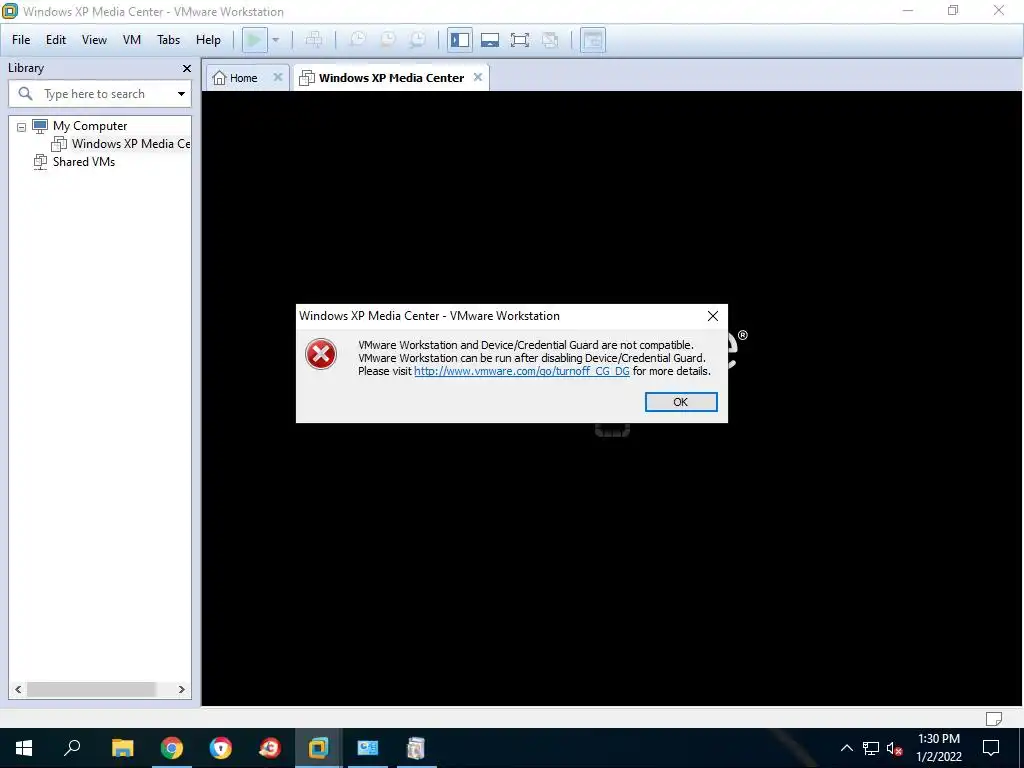Click OK in the error dialog
Image resolution: width=1024 pixels, height=768 pixels.
coord(680,402)
